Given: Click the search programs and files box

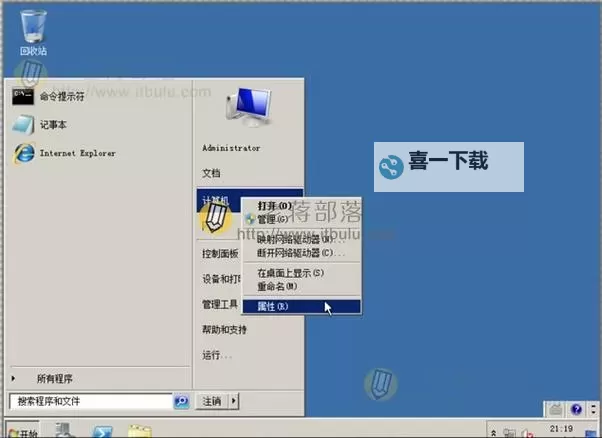Looking at the screenshot, I should [x=91, y=401].
